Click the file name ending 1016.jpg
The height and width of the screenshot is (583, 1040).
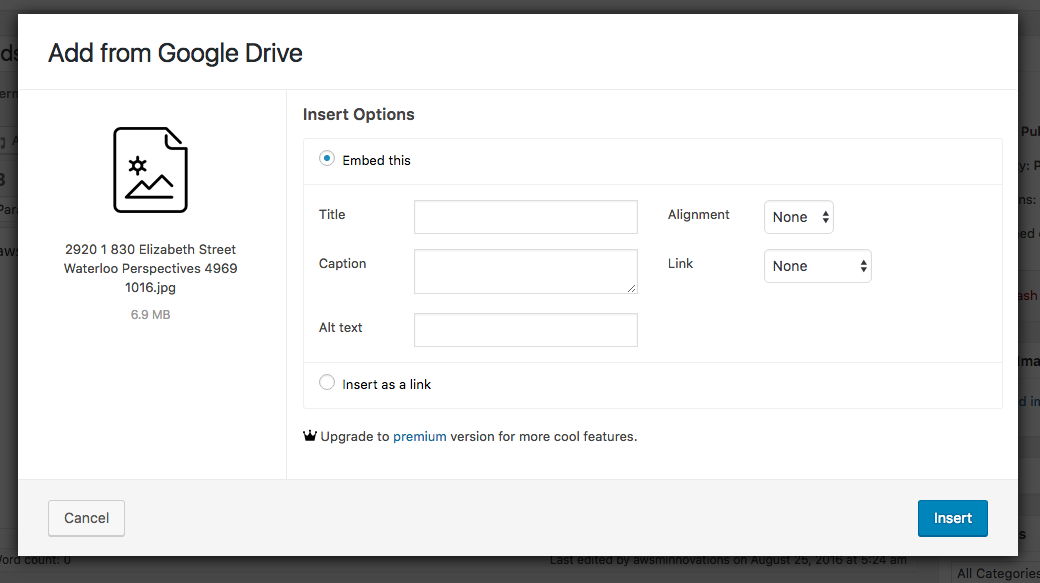pyautogui.click(x=151, y=268)
